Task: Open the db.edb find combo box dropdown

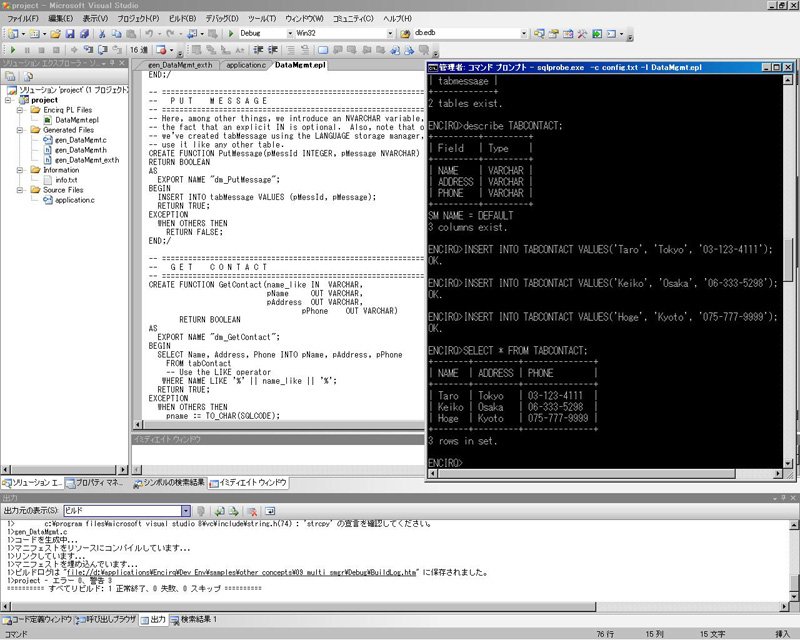Action: pos(524,34)
